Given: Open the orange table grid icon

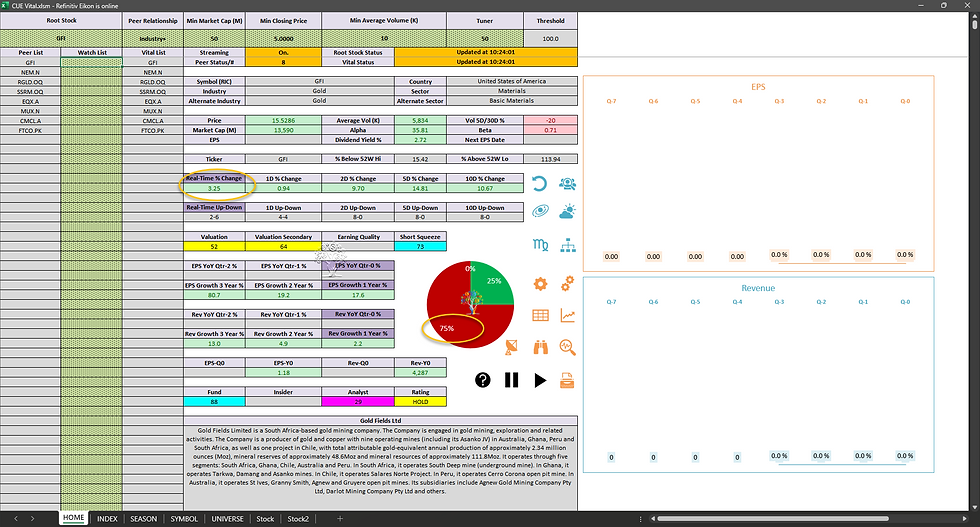Looking at the screenshot, I should tap(540, 315).
